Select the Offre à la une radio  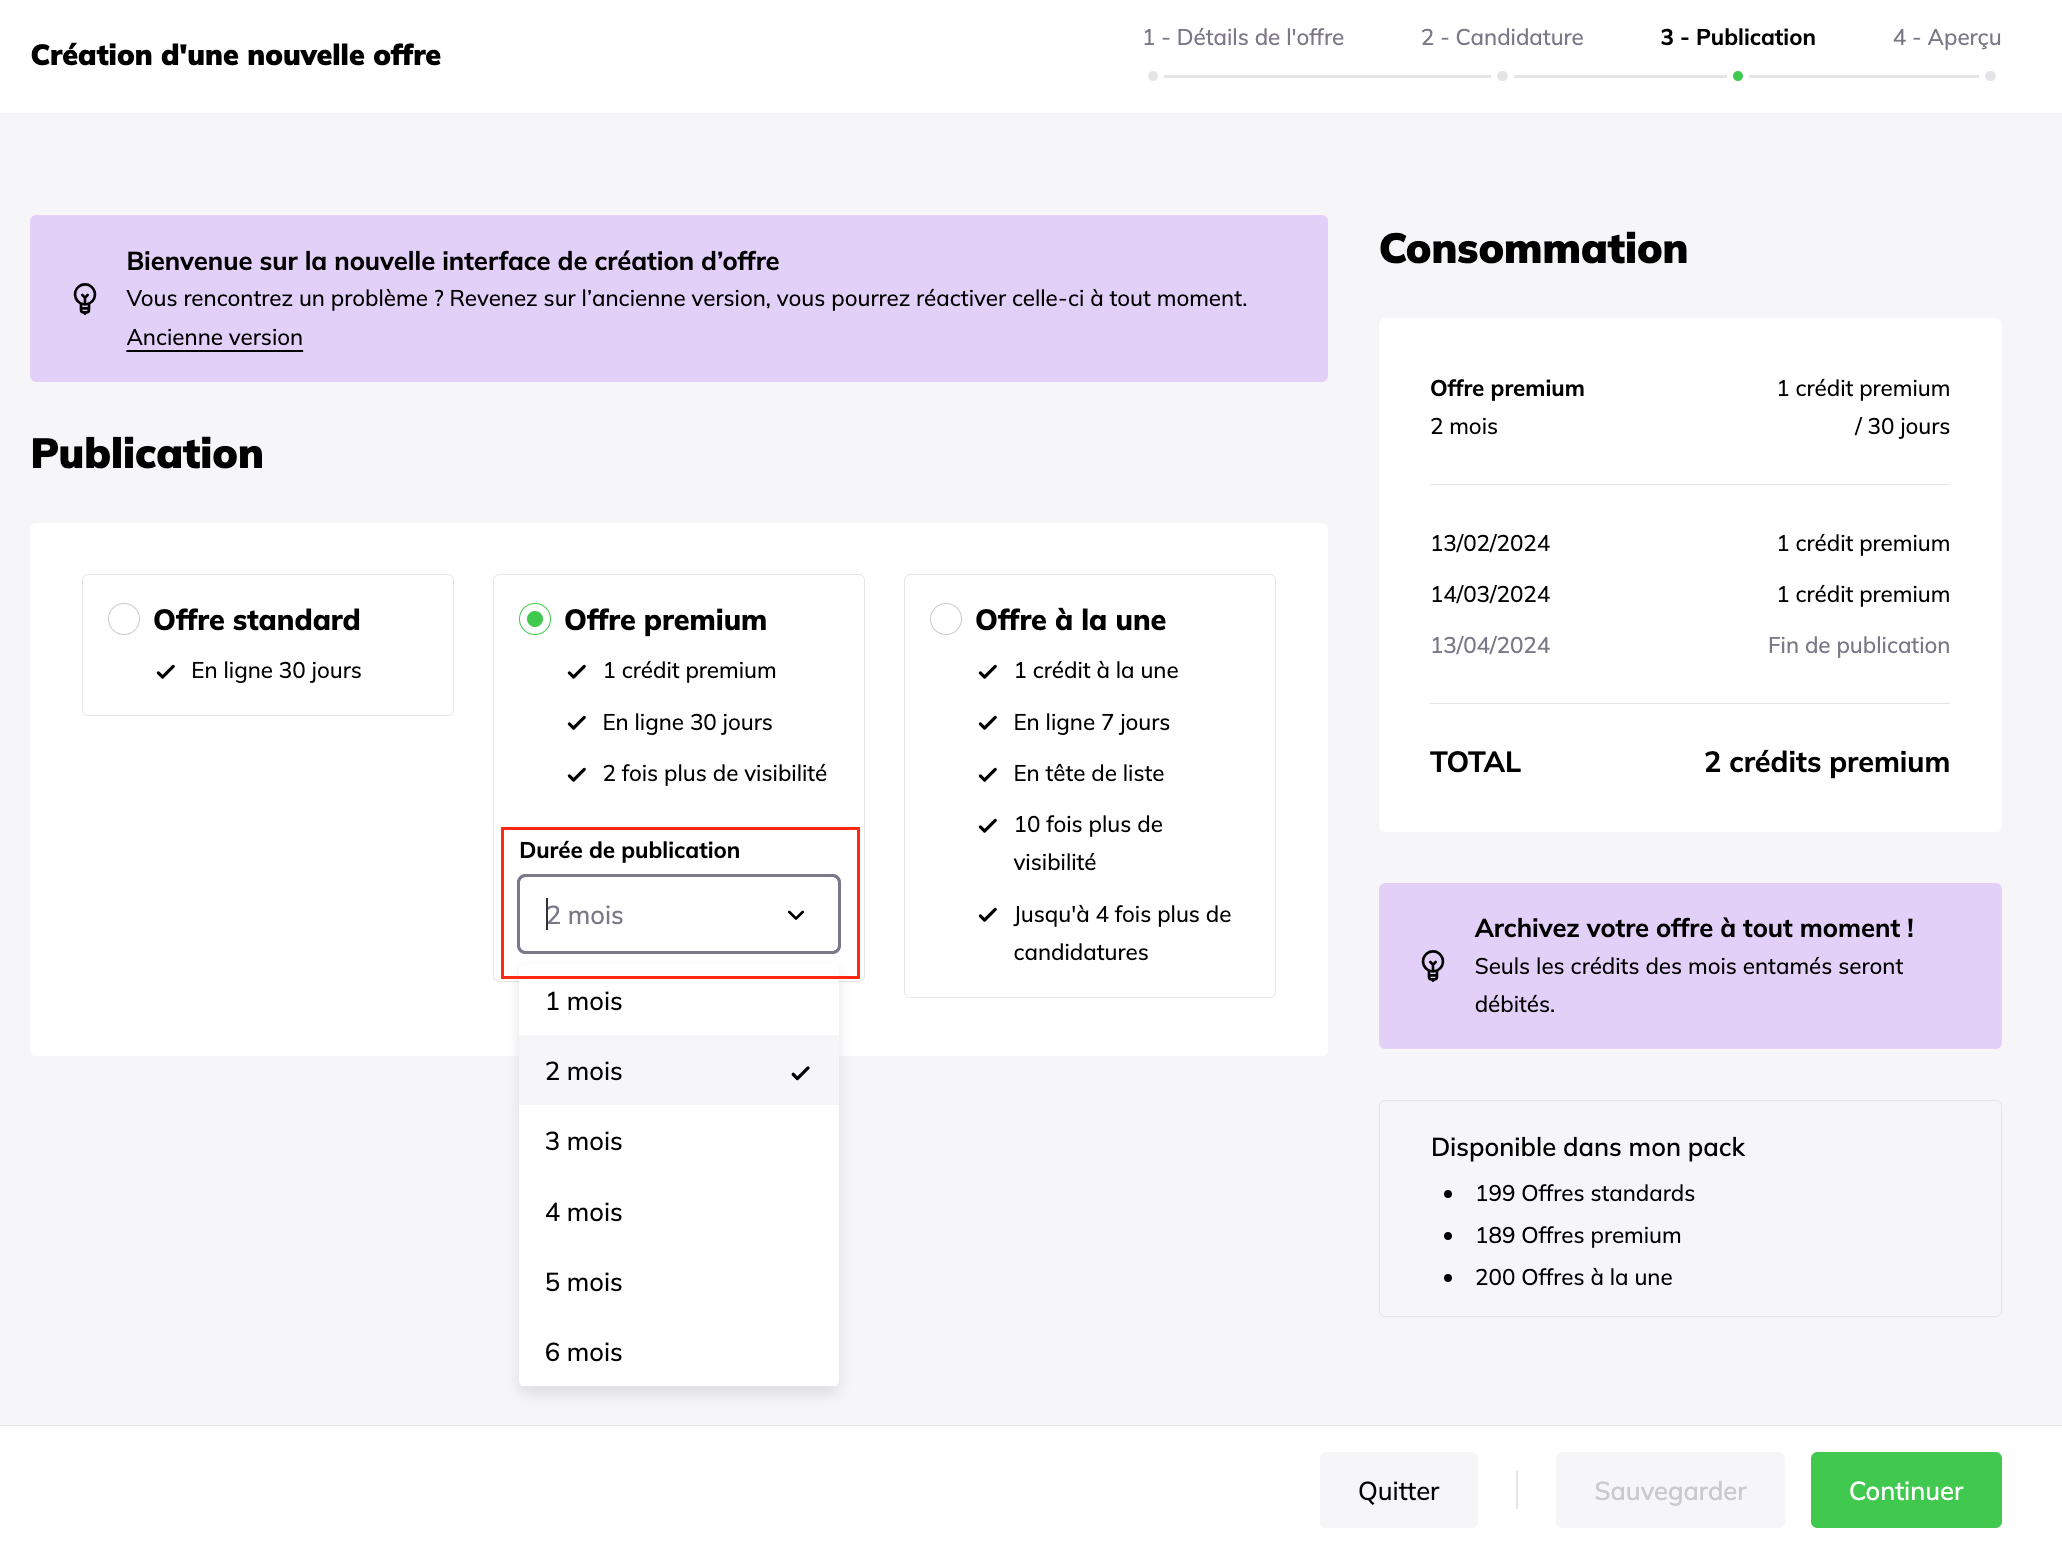(946, 619)
